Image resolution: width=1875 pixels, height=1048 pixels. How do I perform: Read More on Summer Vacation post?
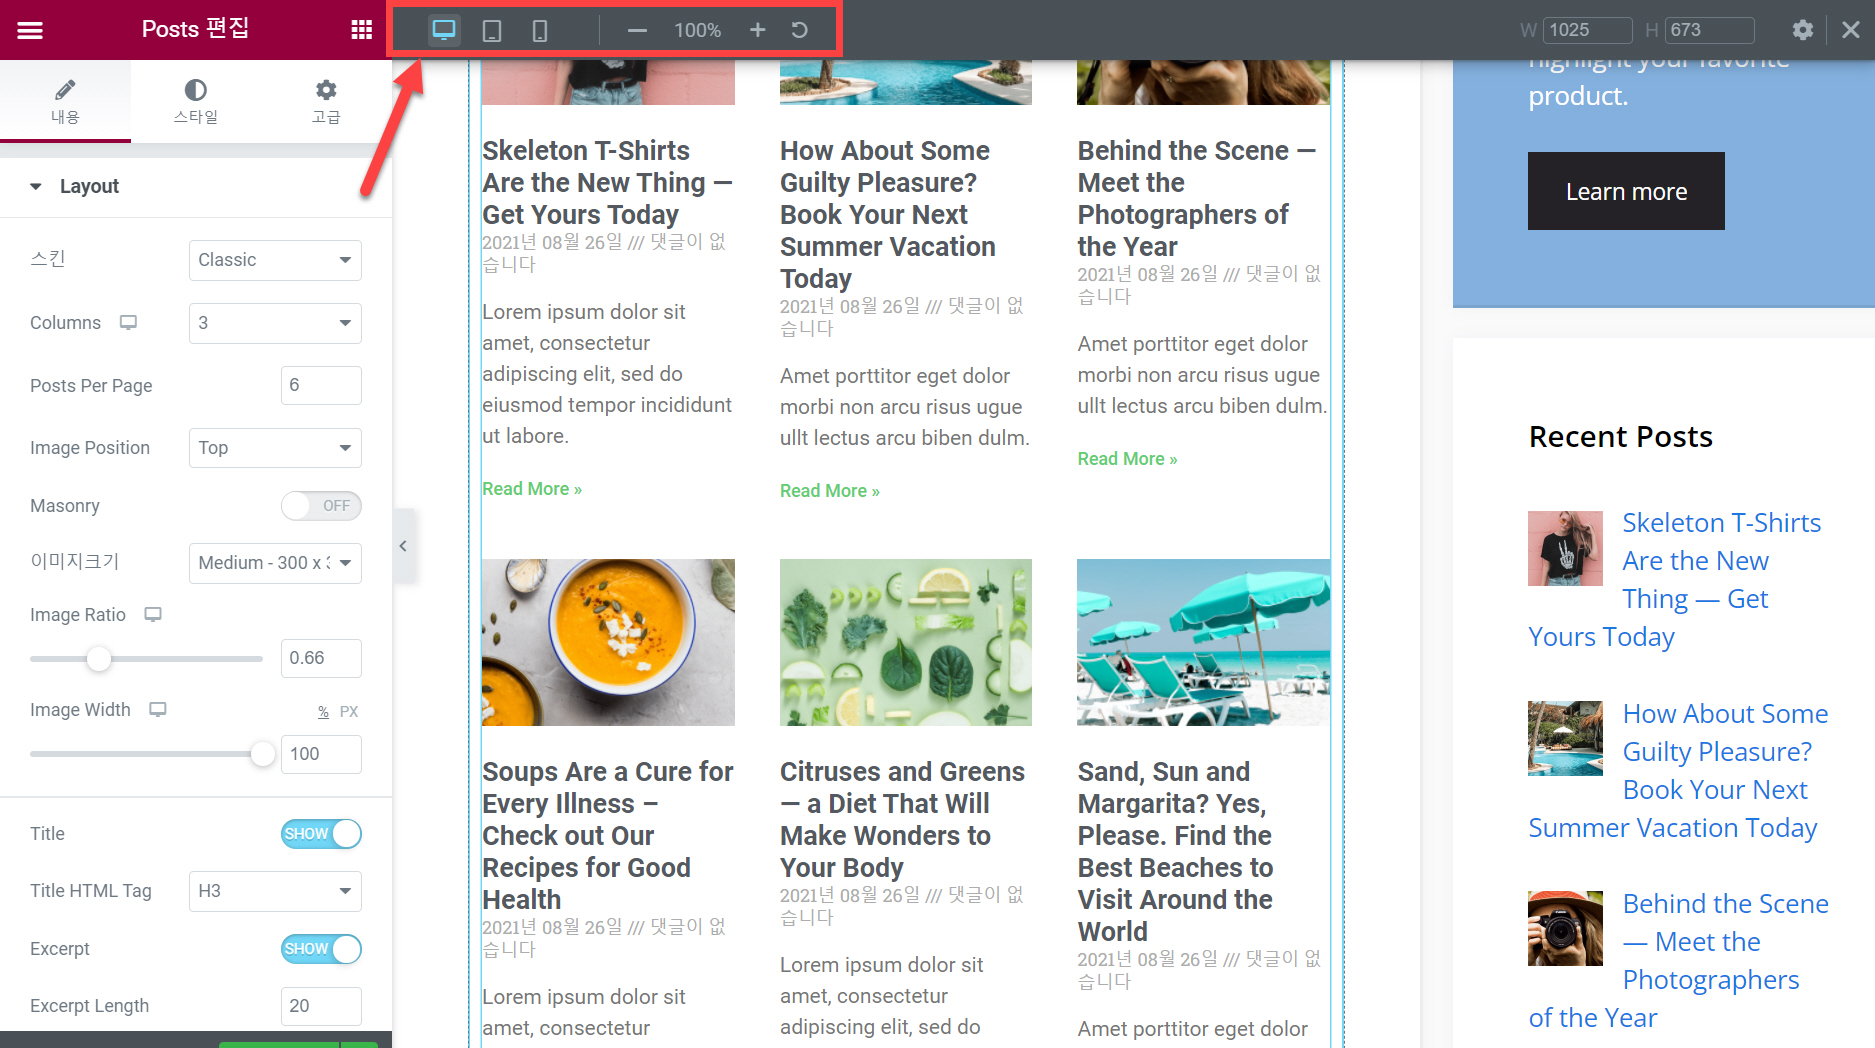click(x=830, y=491)
